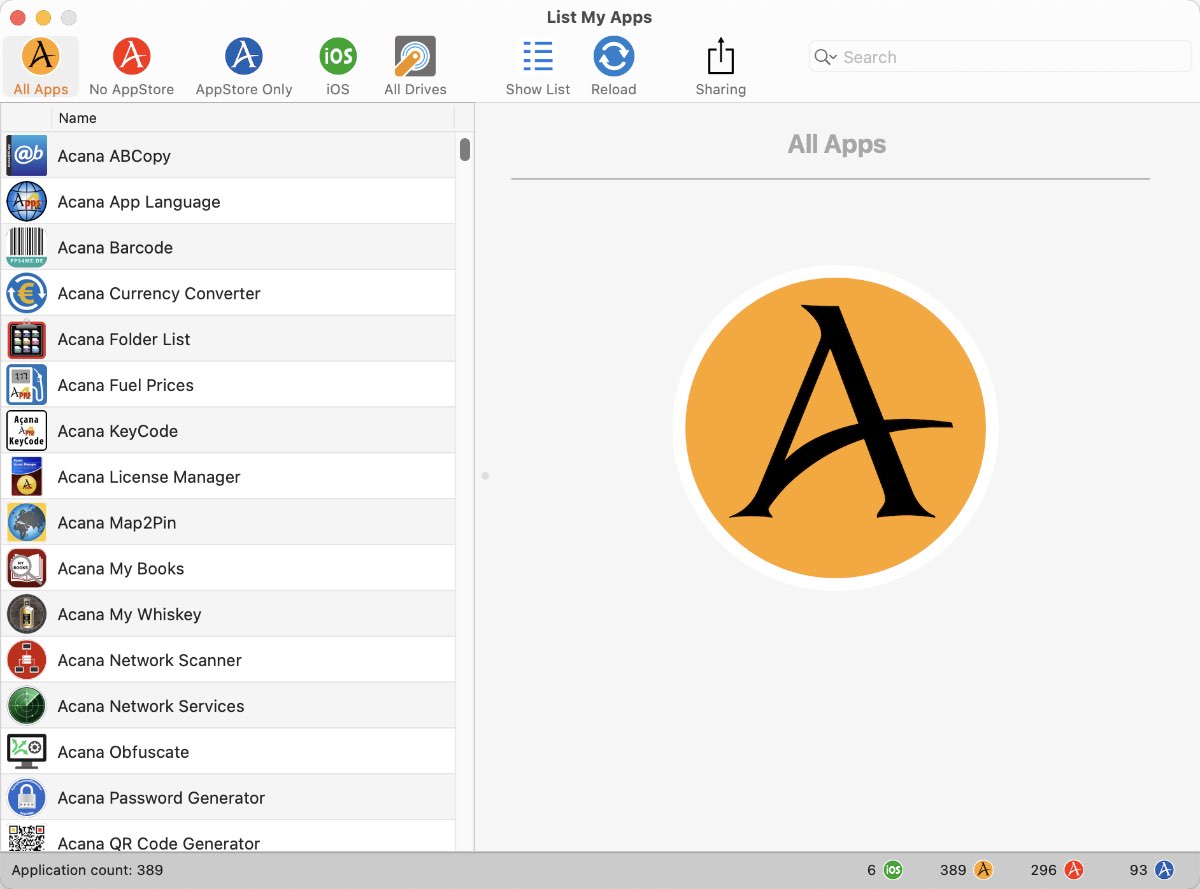This screenshot has width=1200, height=889.
Task: Click the orange All Apps status bar icon
Action: (983, 870)
